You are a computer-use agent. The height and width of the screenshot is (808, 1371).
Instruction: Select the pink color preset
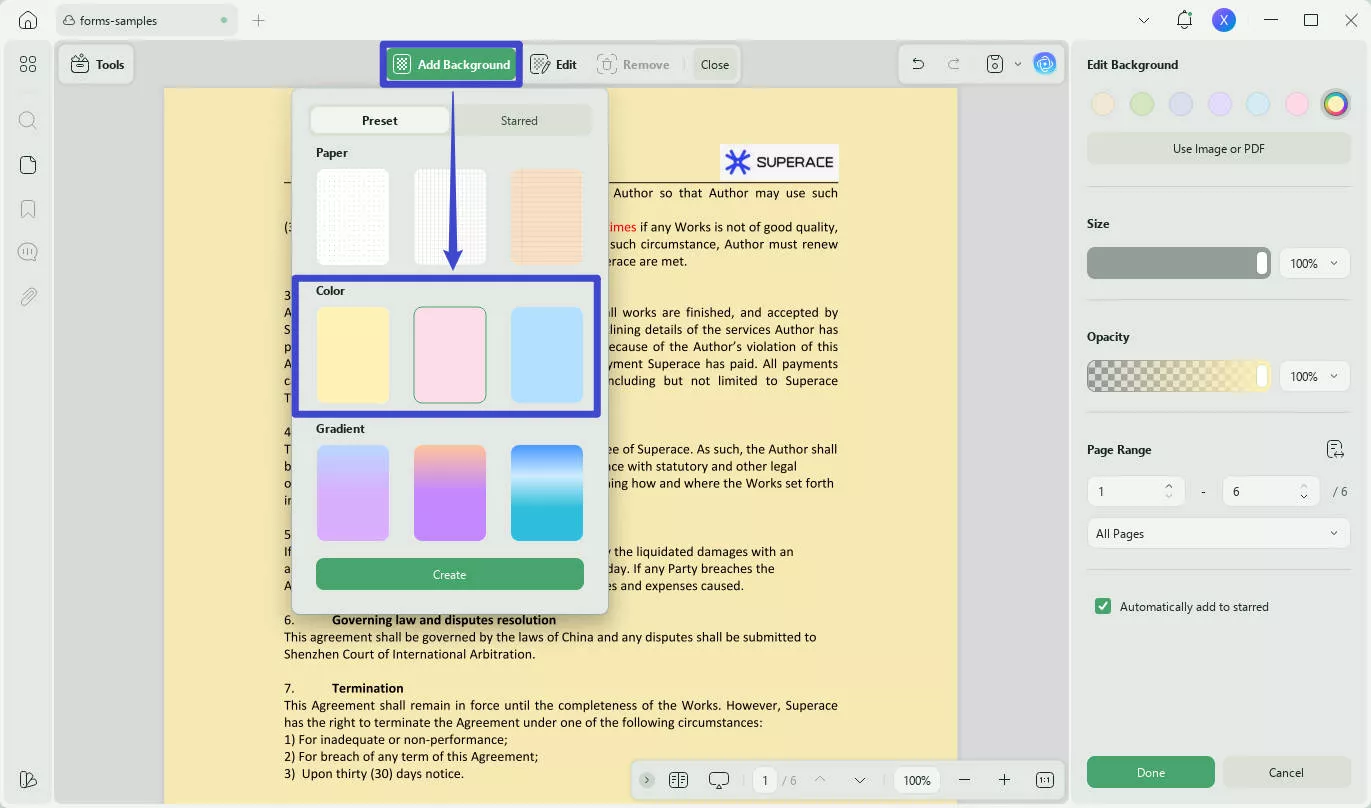click(450, 355)
